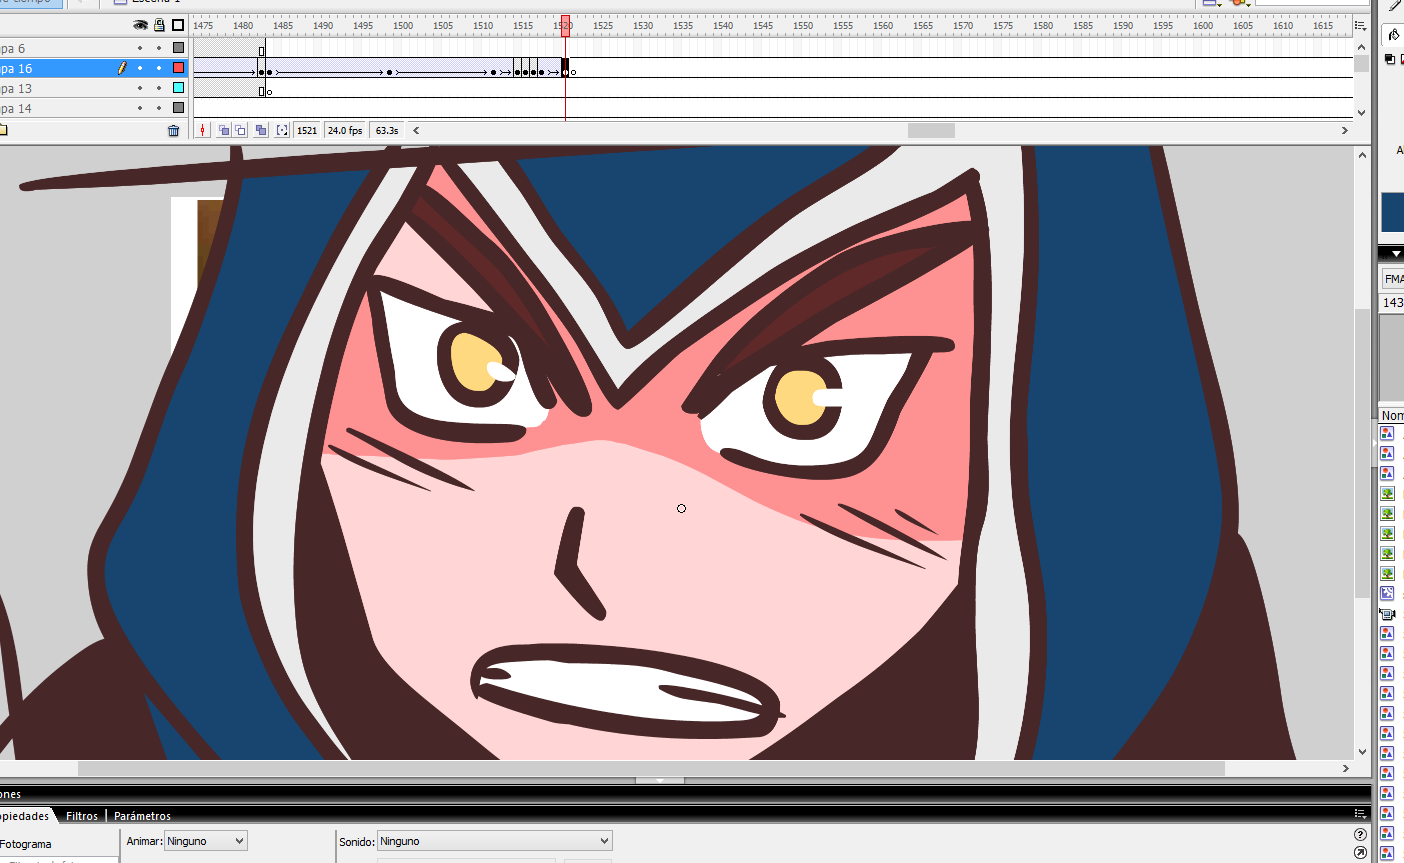The height and width of the screenshot is (863, 1404).
Task: Click the timeline horizontal scrollbar thumb
Action: tap(931, 130)
